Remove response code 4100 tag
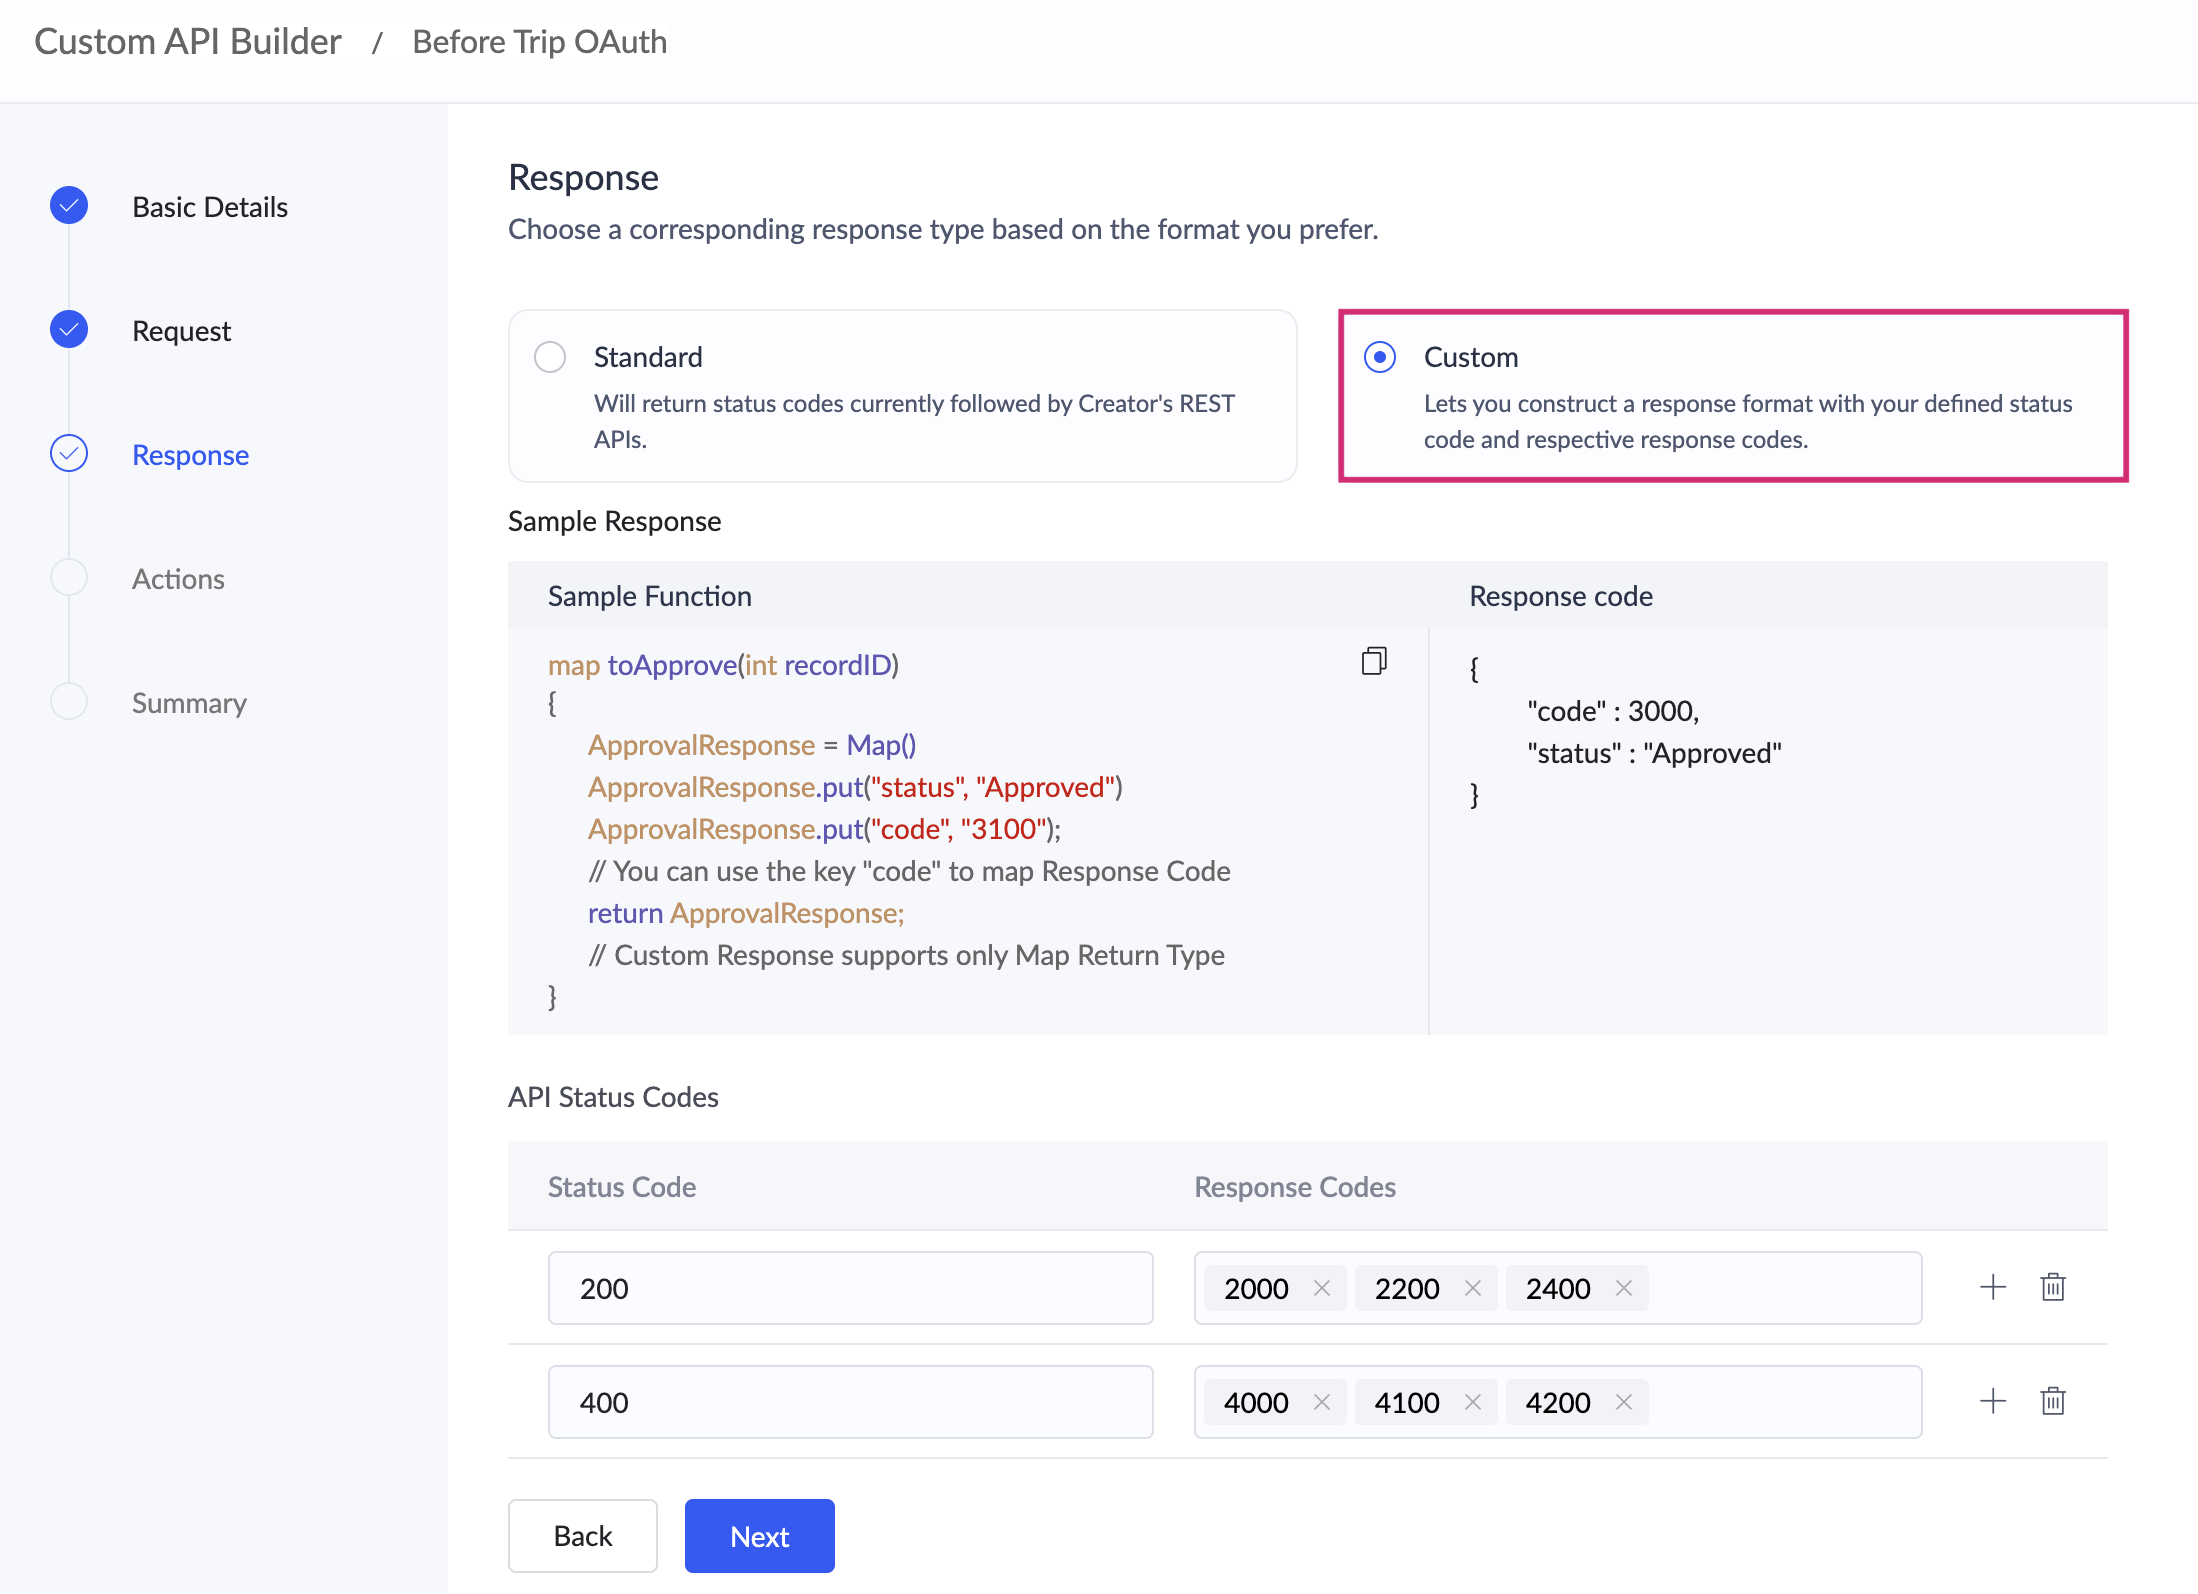The image size is (2198, 1594). 1472,1402
